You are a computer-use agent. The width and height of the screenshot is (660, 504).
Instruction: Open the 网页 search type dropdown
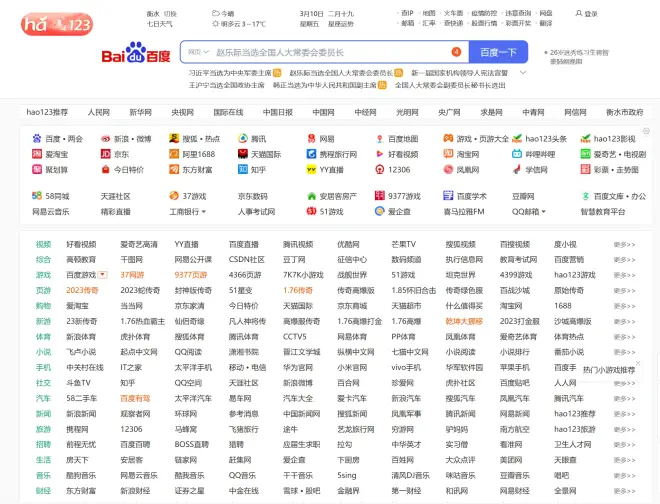[198, 52]
